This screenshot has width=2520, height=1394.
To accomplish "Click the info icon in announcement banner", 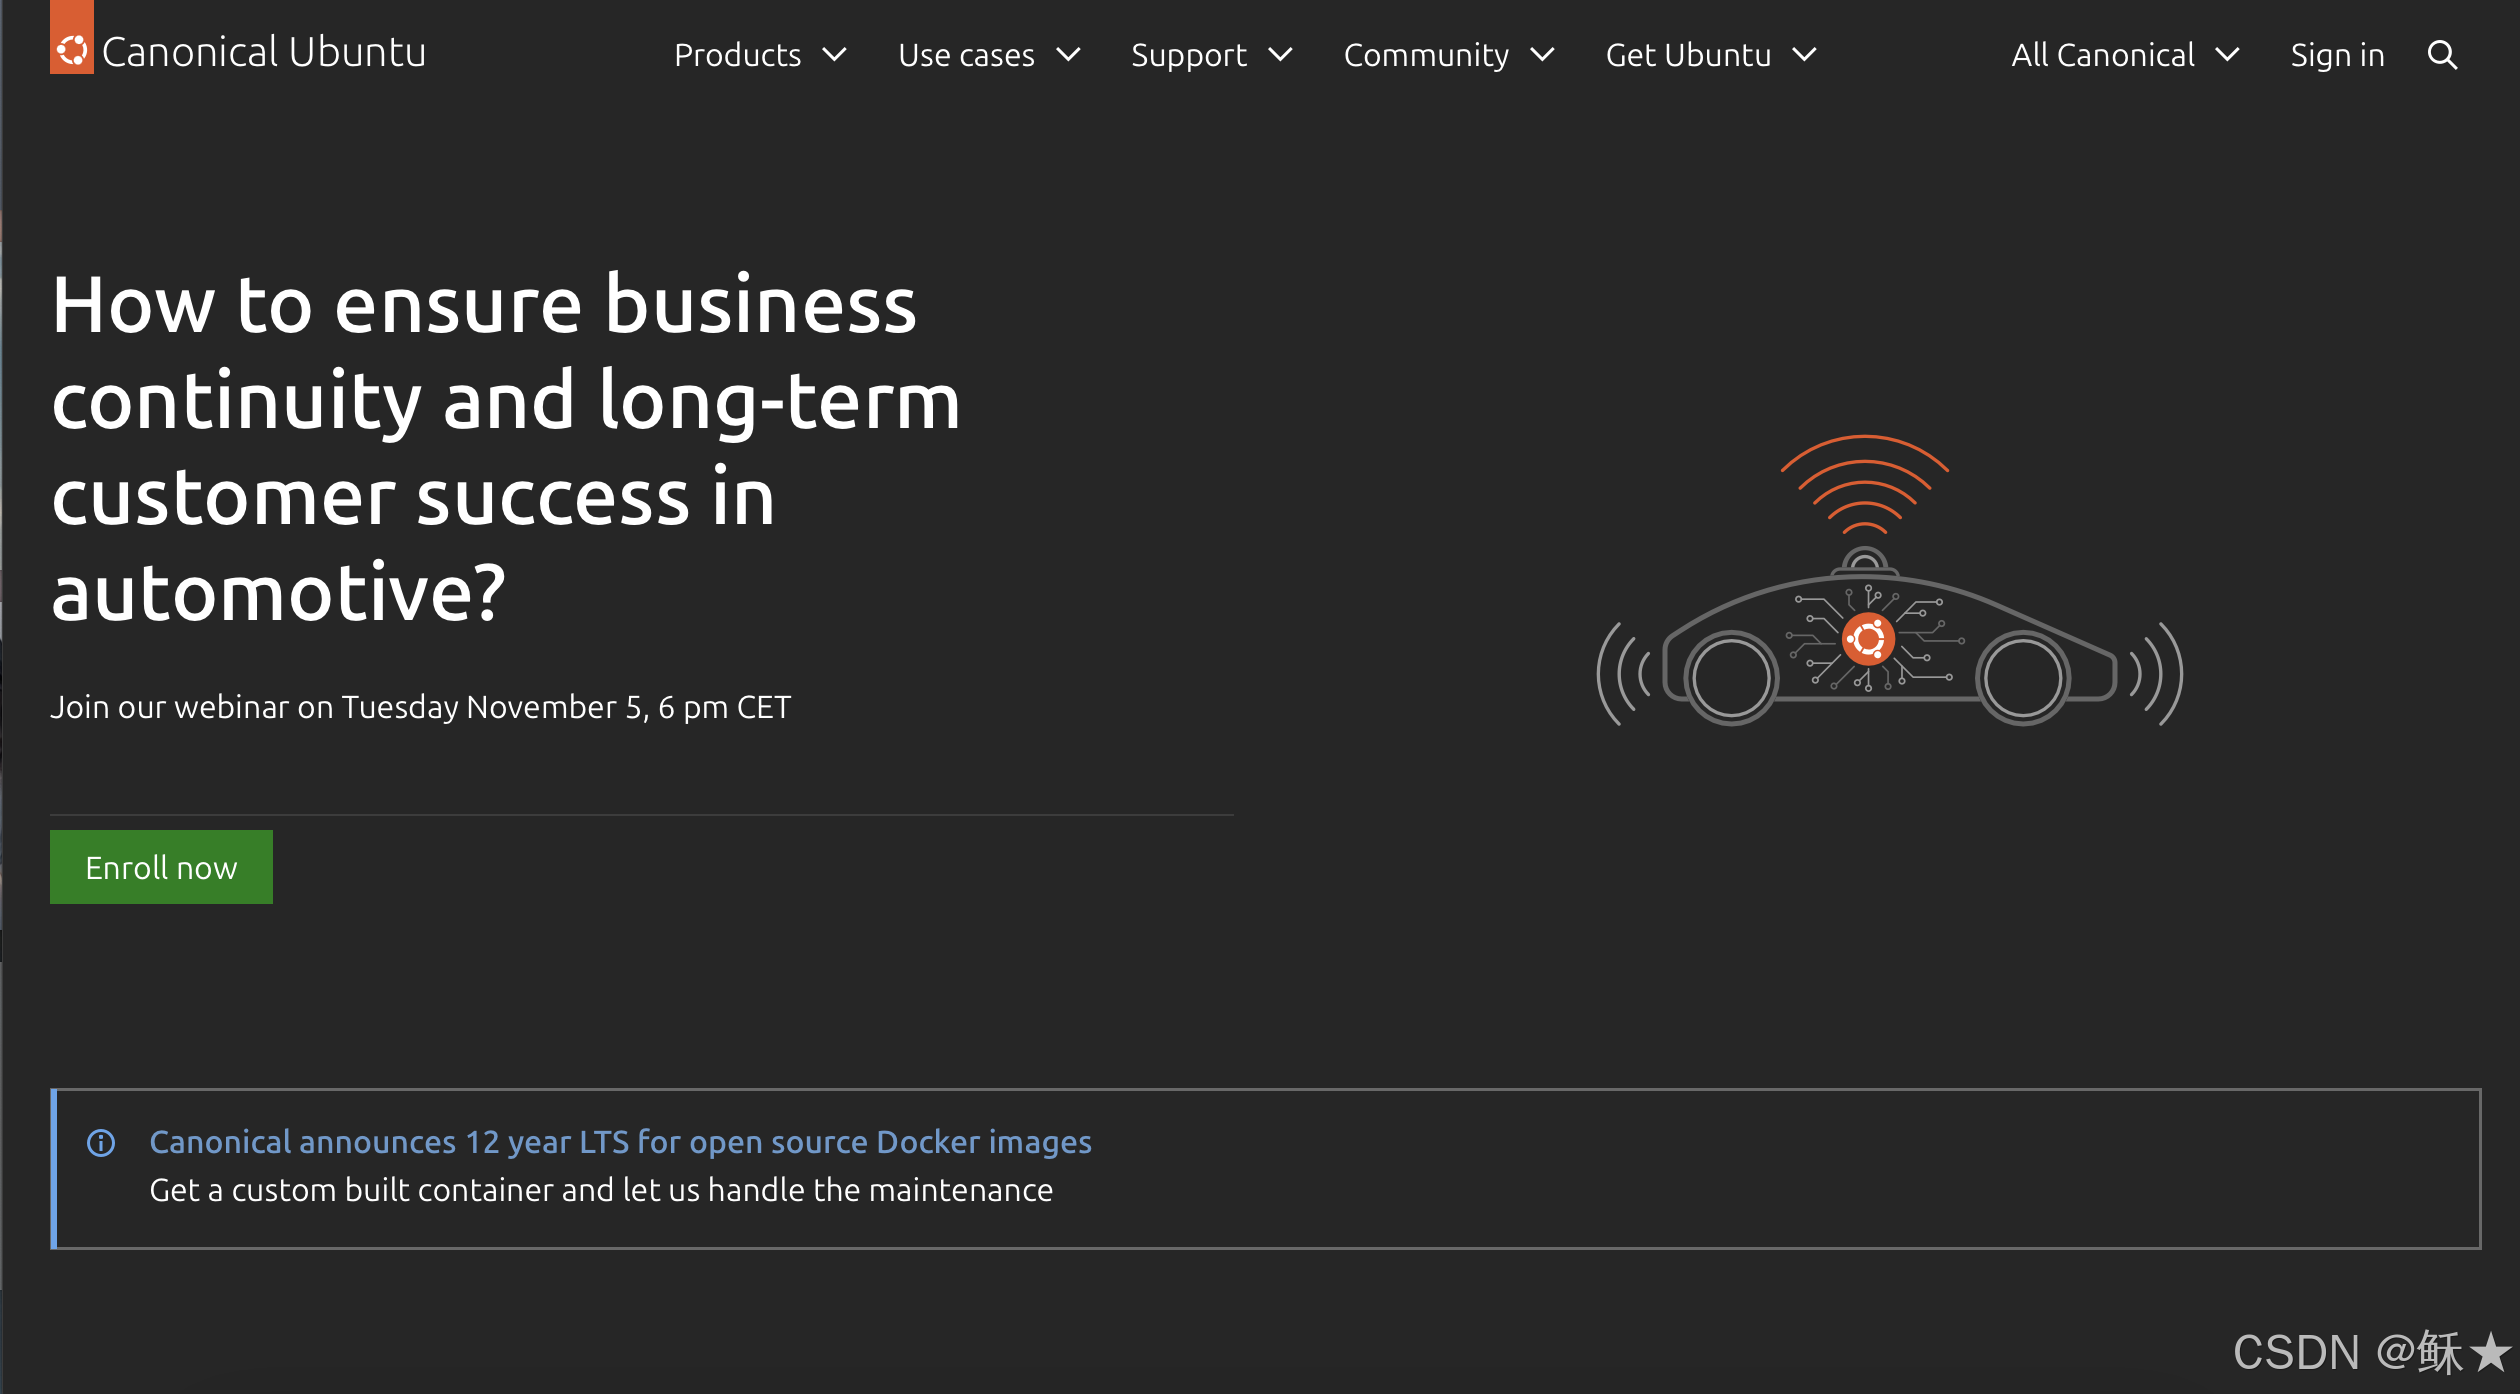I will tap(101, 1142).
